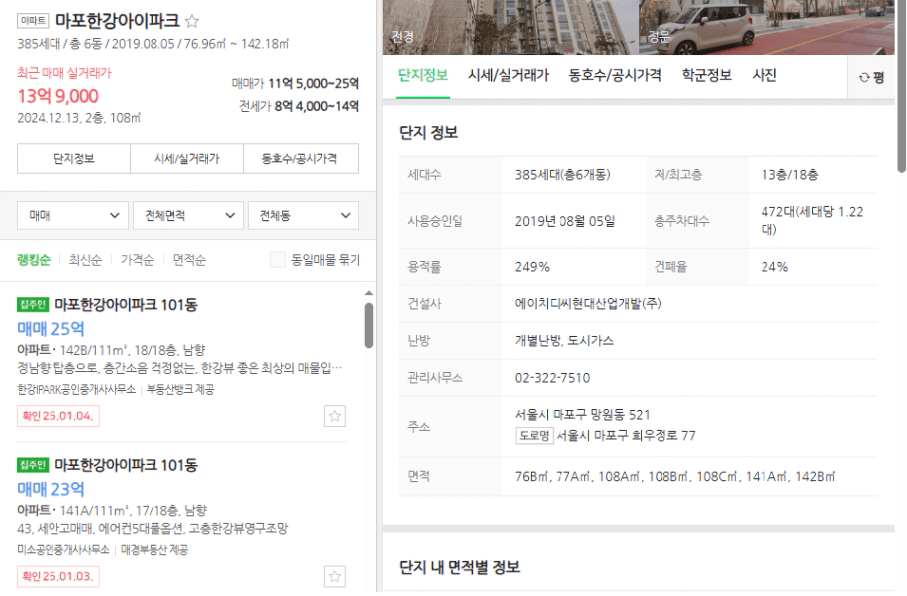The image size is (907, 596).
Task: Switch to the 사진 tab
Action: tap(764, 75)
